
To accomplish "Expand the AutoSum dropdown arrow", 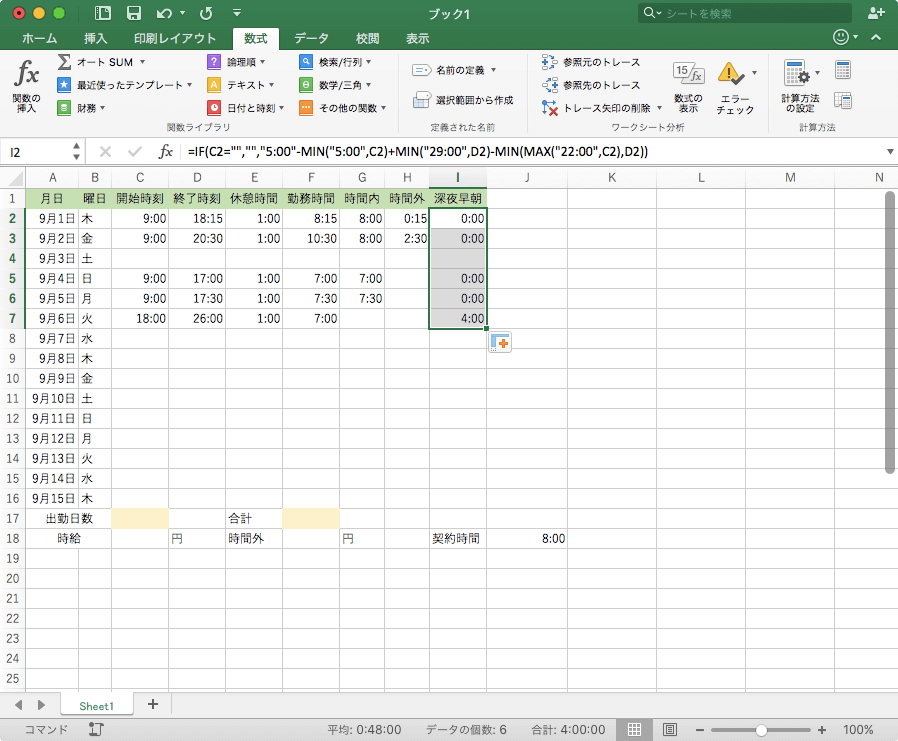I will click(x=143, y=62).
